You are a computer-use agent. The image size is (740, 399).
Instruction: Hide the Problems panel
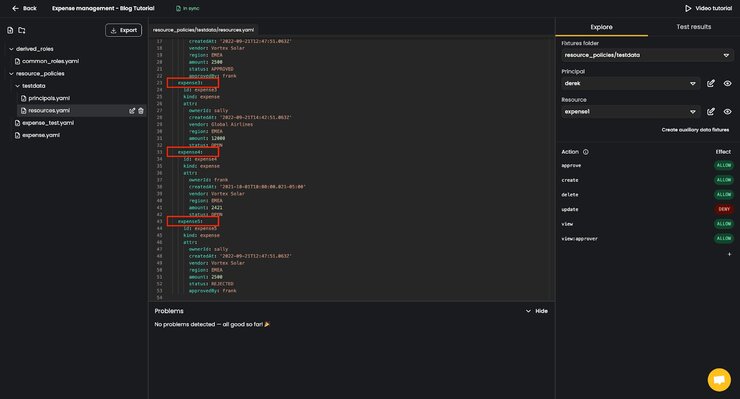[537, 311]
